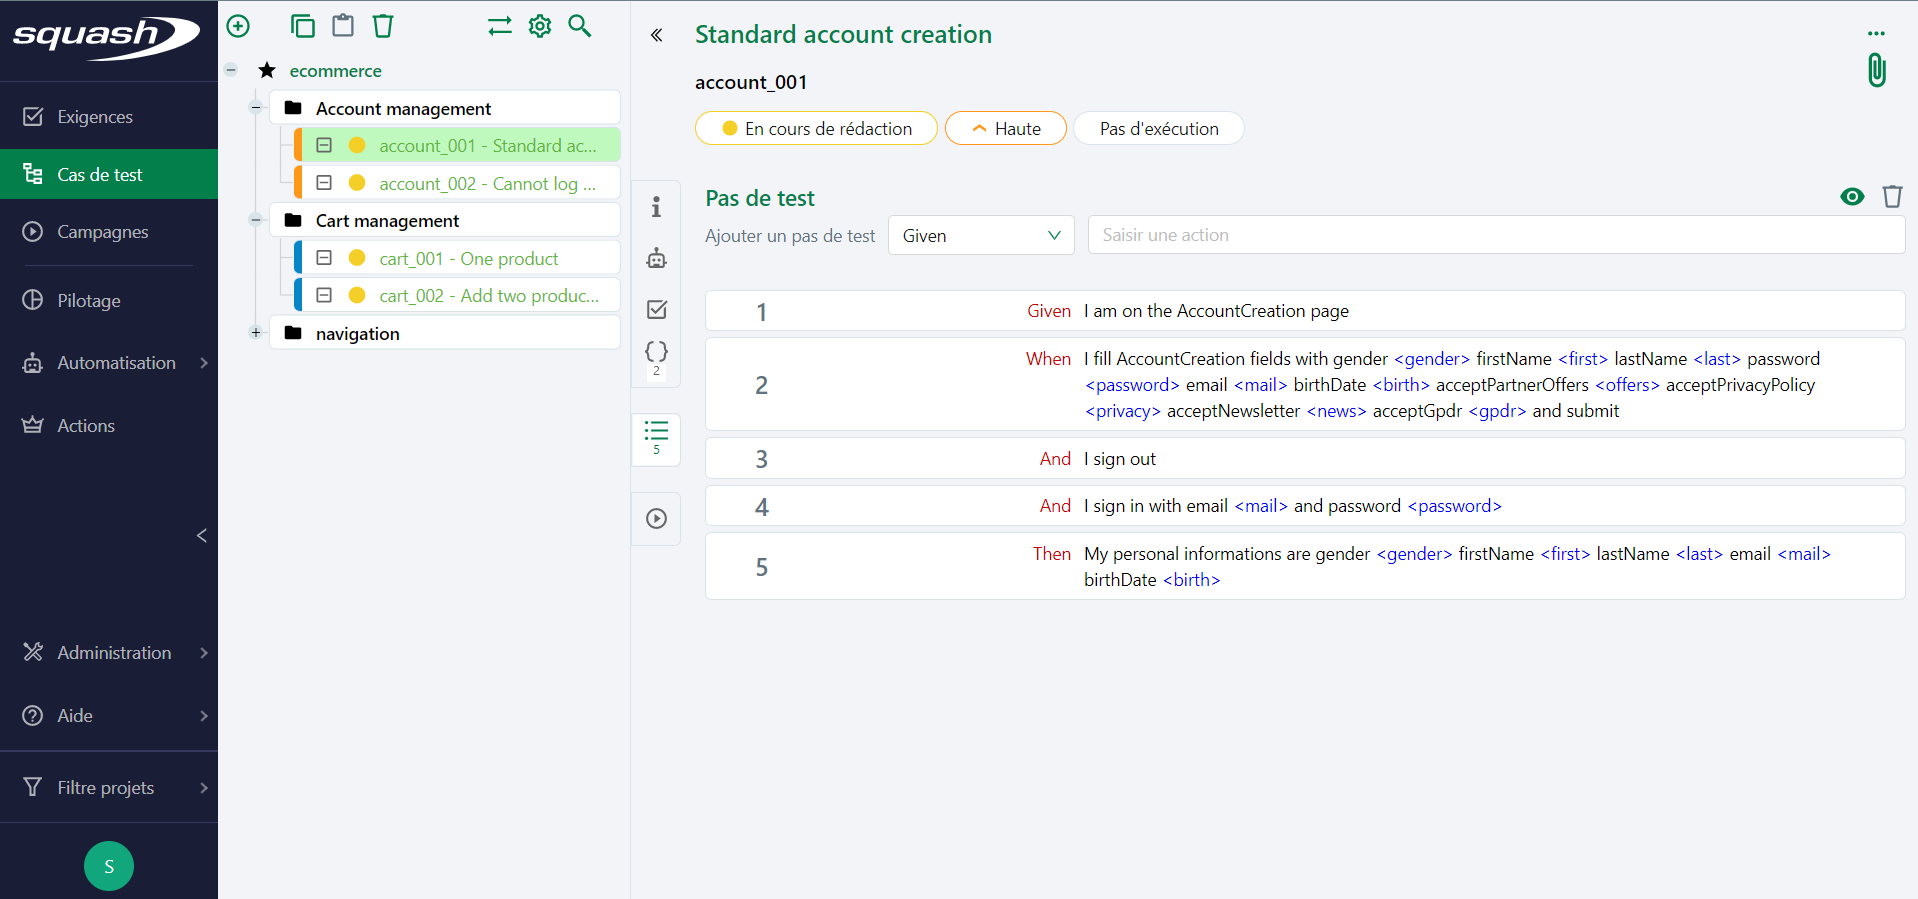Open the robot automation side tab
Image resolution: width=1918 pixels, height=899 pixels.
(656, 258)
